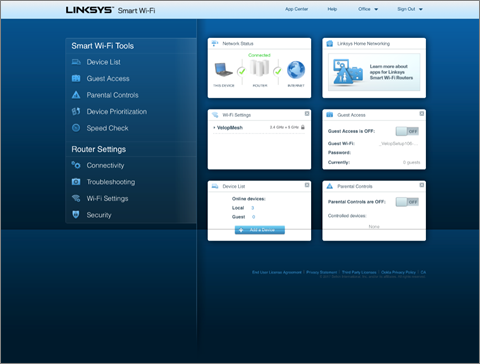
Task: Open the Cookie Privacy Policy link
Action: (x=398, y=272)
